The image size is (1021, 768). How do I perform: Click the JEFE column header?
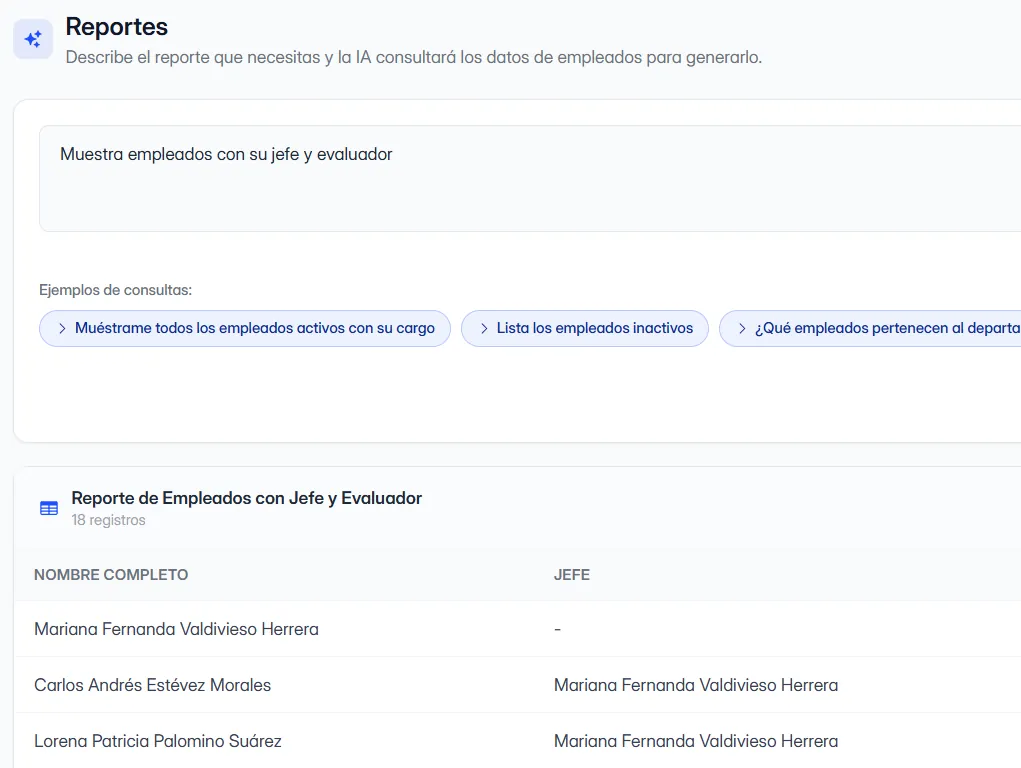(x=572, y=575)
